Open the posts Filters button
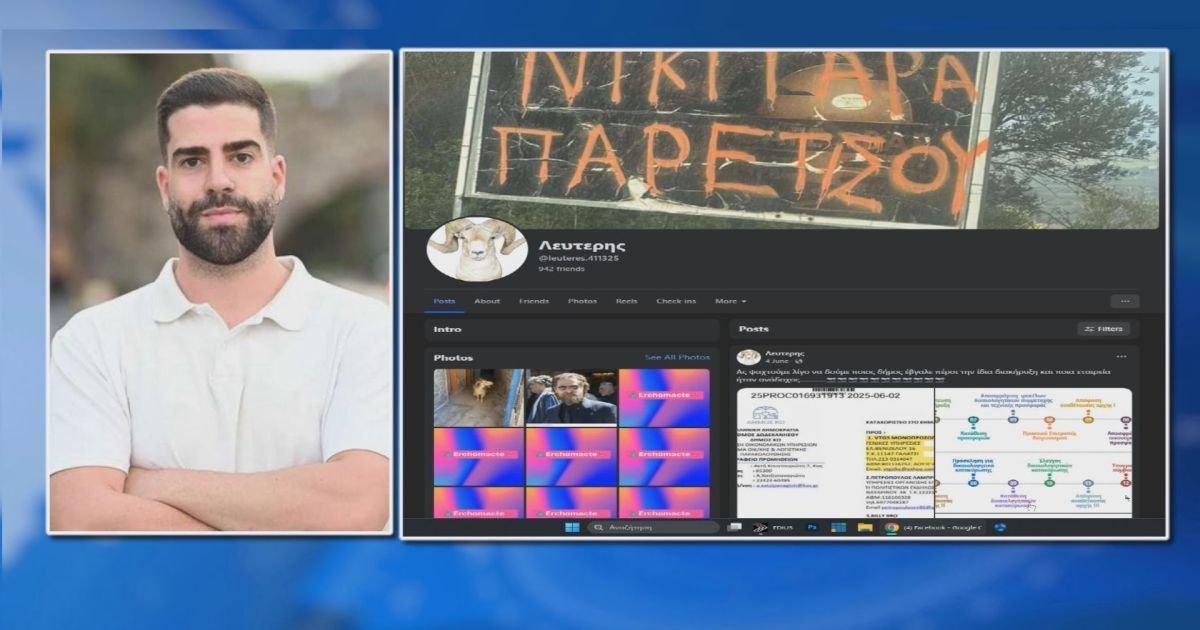This screenshot has width=1200, height=630. point(1104,328)
